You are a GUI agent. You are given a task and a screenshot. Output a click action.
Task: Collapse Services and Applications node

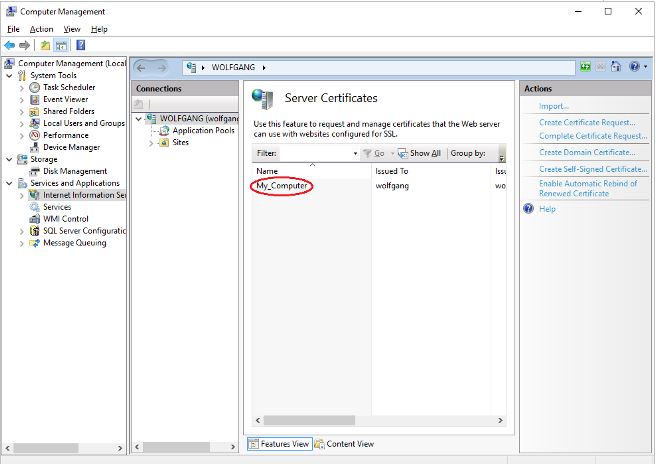pyautogui.click(x=9, y=183)
